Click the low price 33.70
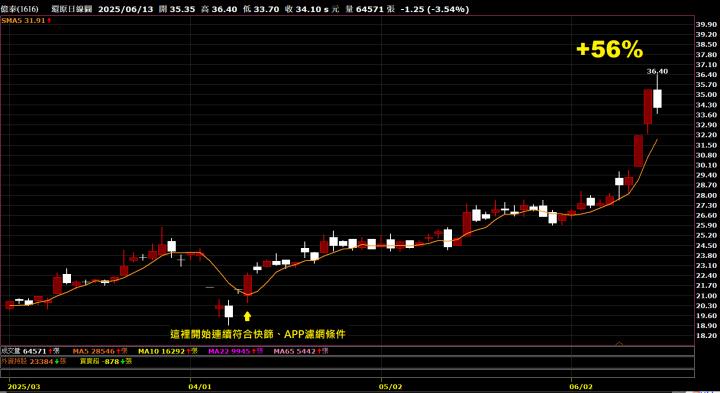 click(266, 9)
